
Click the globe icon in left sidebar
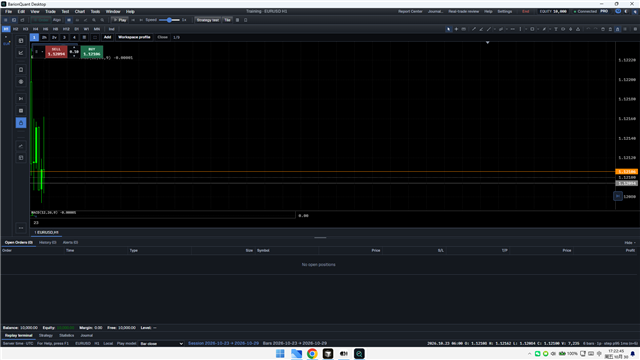[x=21, y=82]
